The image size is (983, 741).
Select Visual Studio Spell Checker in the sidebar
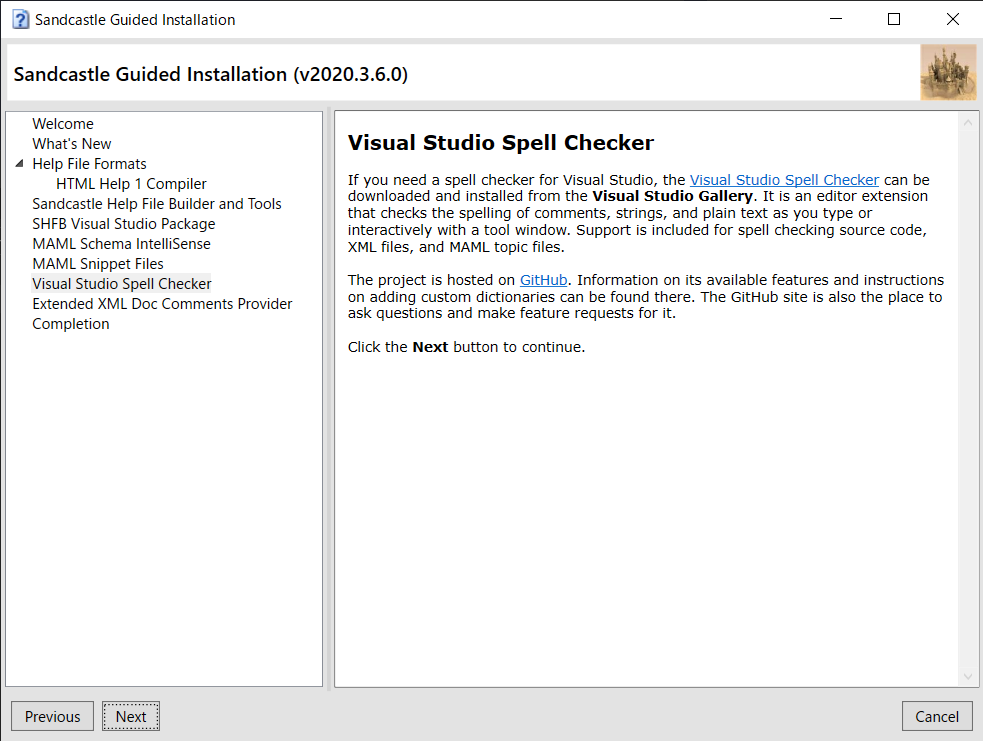click(121, 283)
